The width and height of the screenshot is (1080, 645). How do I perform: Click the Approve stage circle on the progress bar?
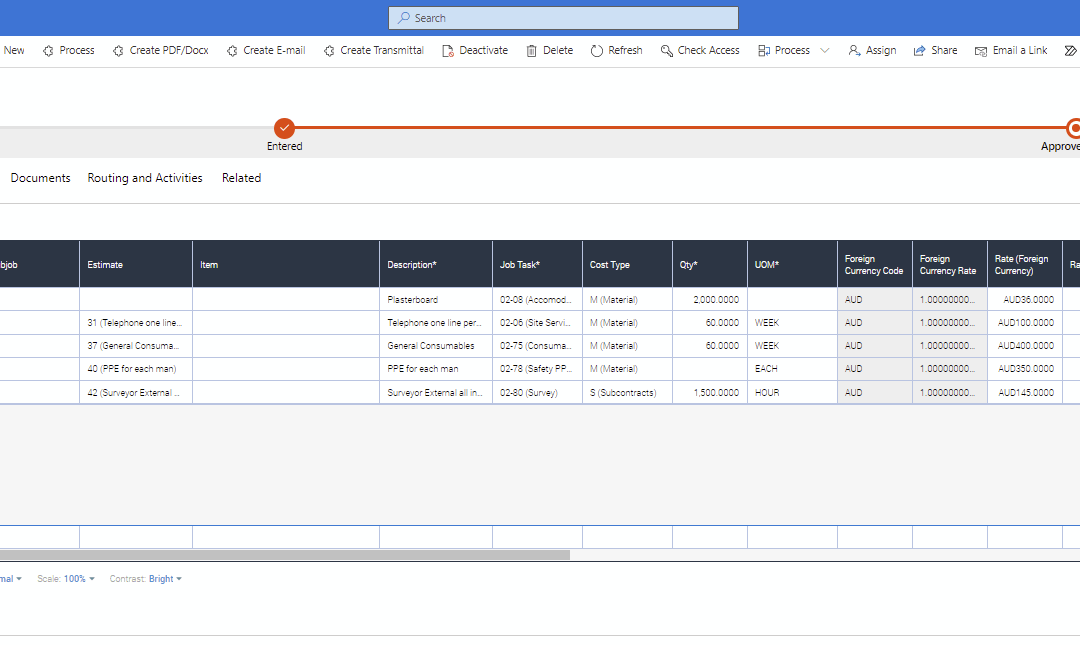click(x=1072, y=129)
